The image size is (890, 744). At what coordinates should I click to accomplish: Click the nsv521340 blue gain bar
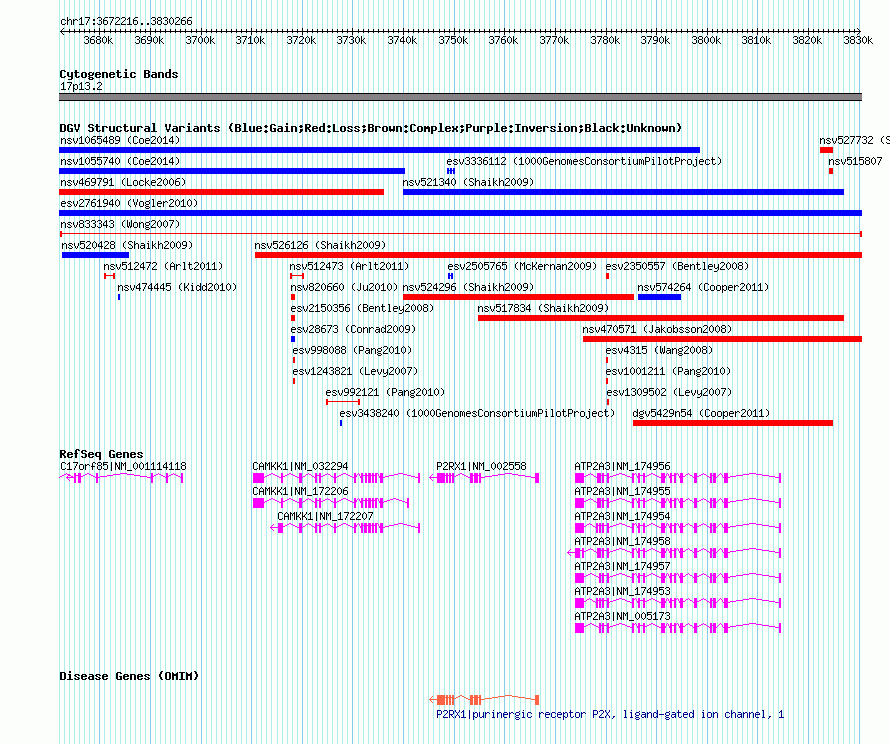623,192
